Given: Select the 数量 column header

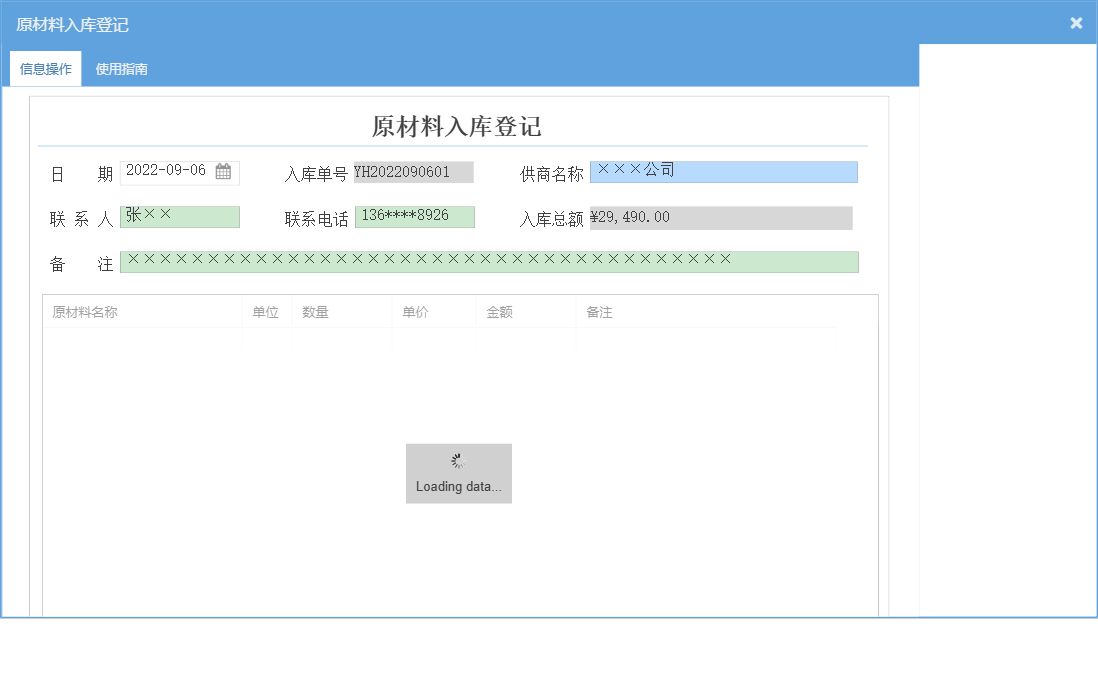Looking at the screenshot, I should (x=316, y=311).
